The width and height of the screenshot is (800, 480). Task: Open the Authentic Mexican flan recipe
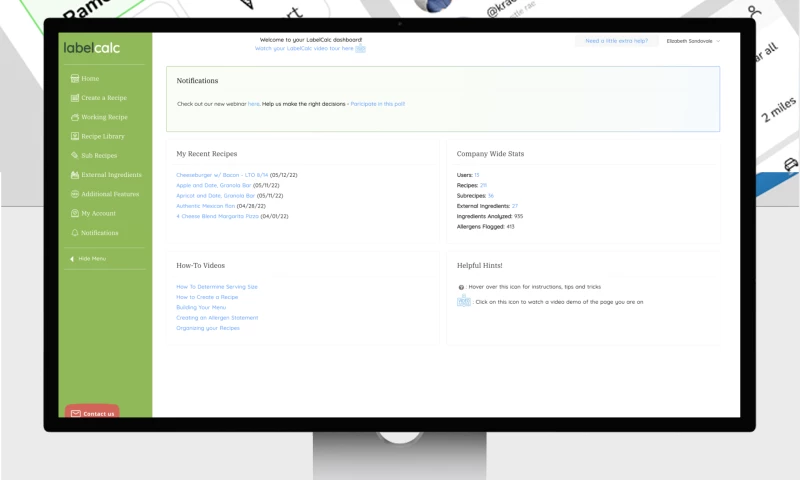pyautogui.click(x=205, y=205)
